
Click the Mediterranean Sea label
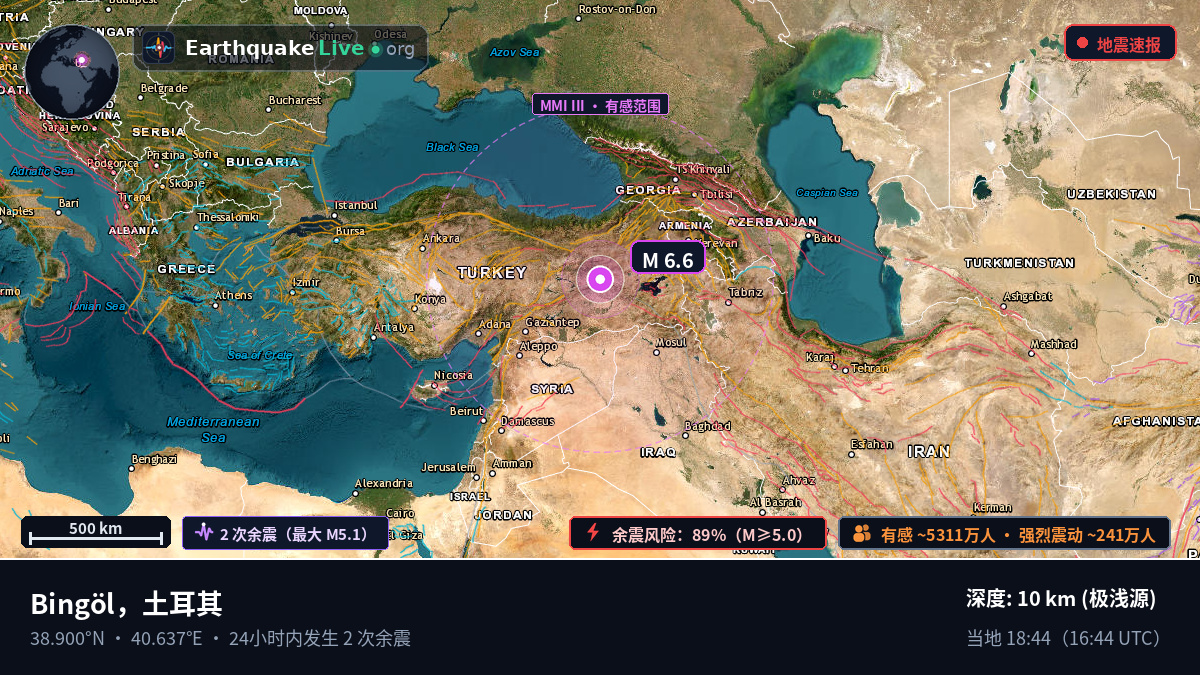(x=213, y=429)
